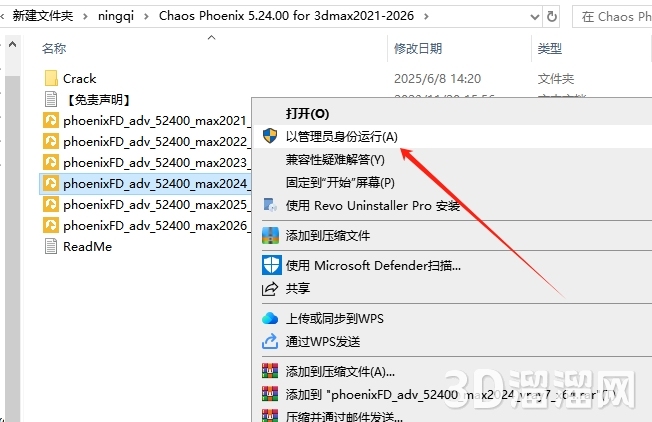652x422 pixels.
Task: Choose 共享 menu entry
Action: 298,288
